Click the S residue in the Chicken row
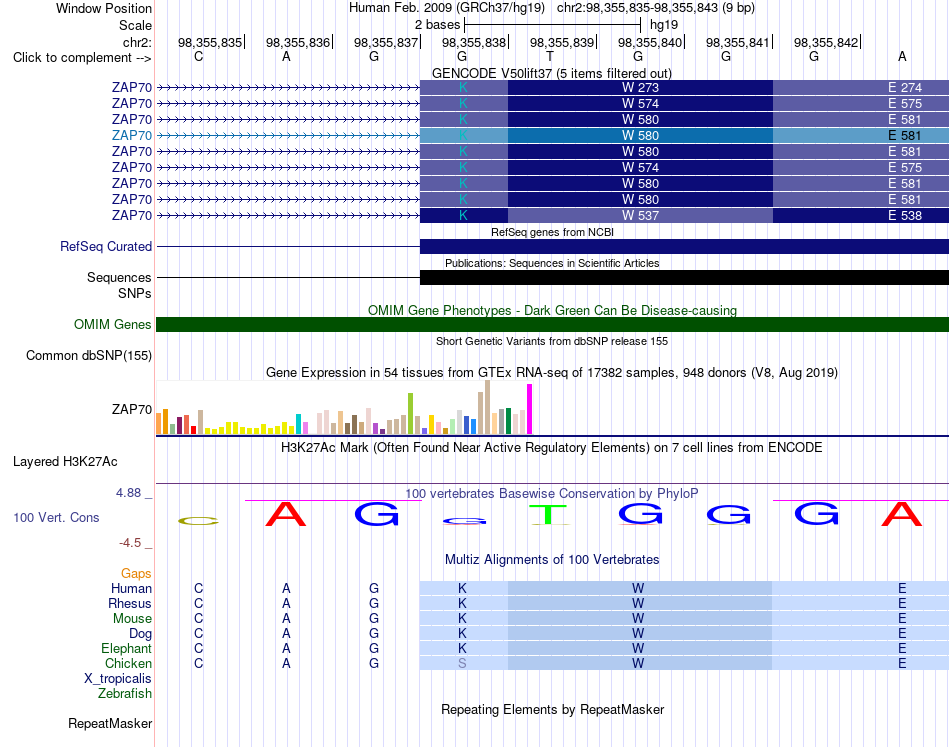This screenshot has height=747, width=950. pos(462,663)
